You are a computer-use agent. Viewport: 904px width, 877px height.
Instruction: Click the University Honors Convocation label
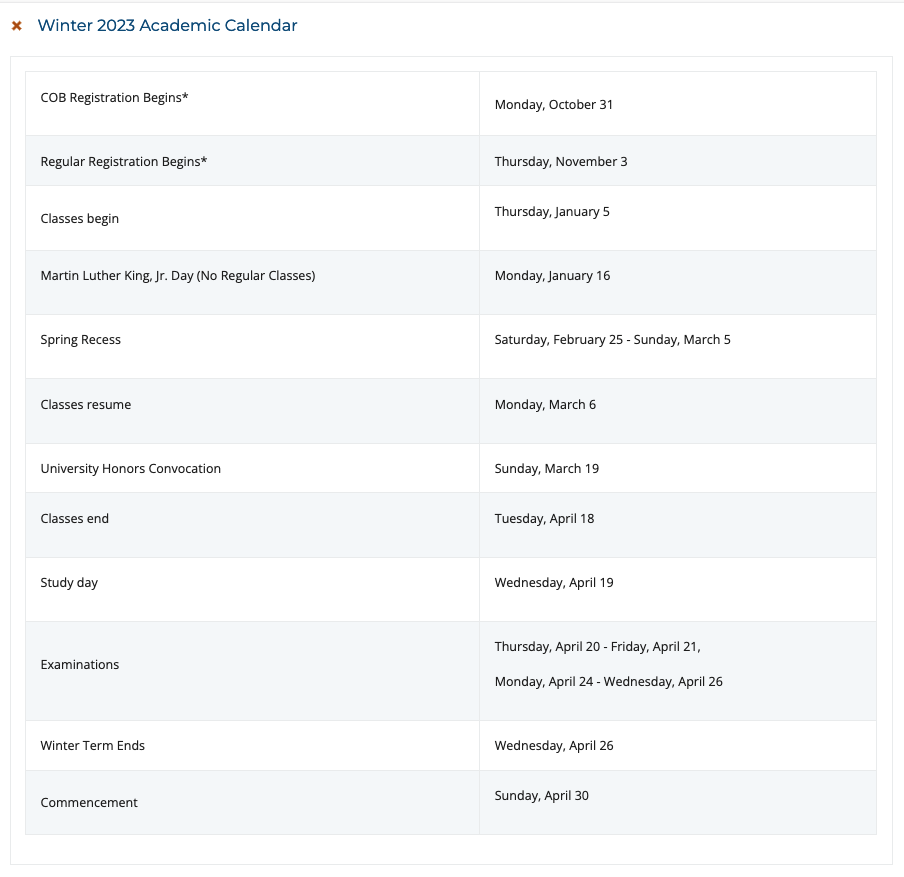(x=130, y=468)
